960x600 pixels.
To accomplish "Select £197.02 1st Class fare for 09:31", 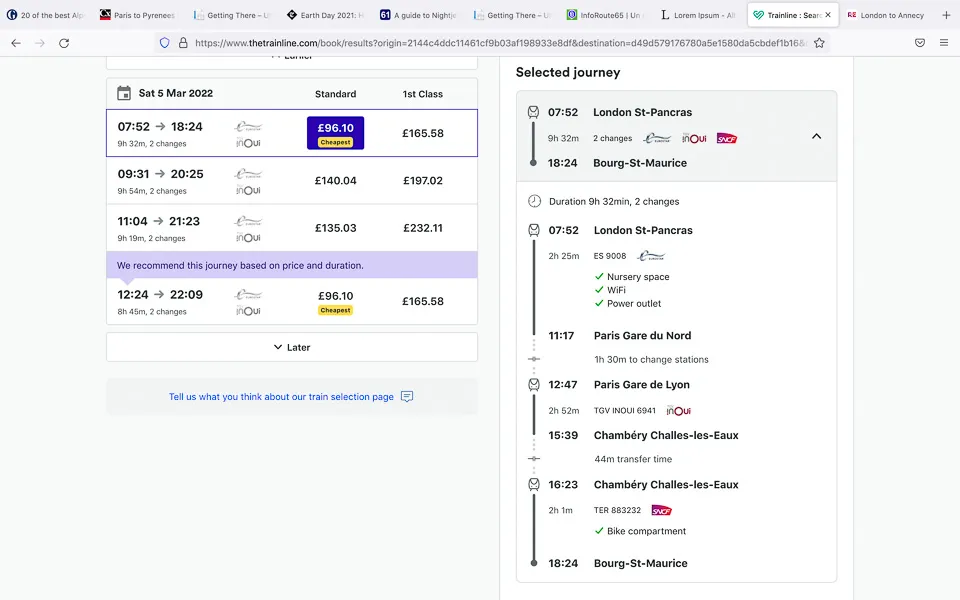I will tap(422, 181).
